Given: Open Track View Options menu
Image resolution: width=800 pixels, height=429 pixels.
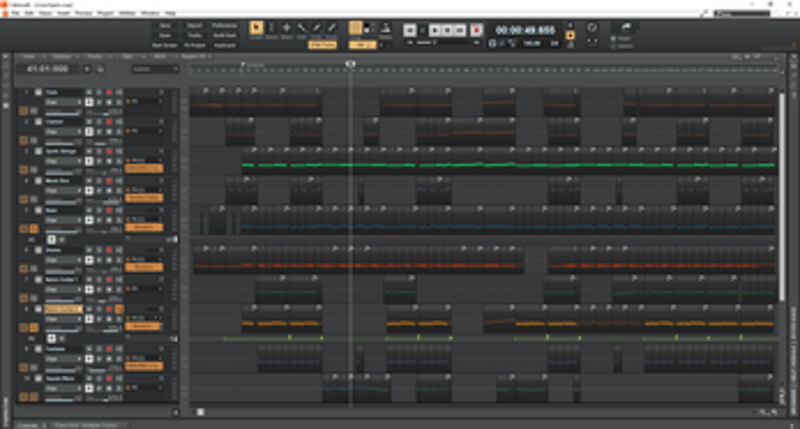Looking at the screenshot, I should [x=62, y=57].
